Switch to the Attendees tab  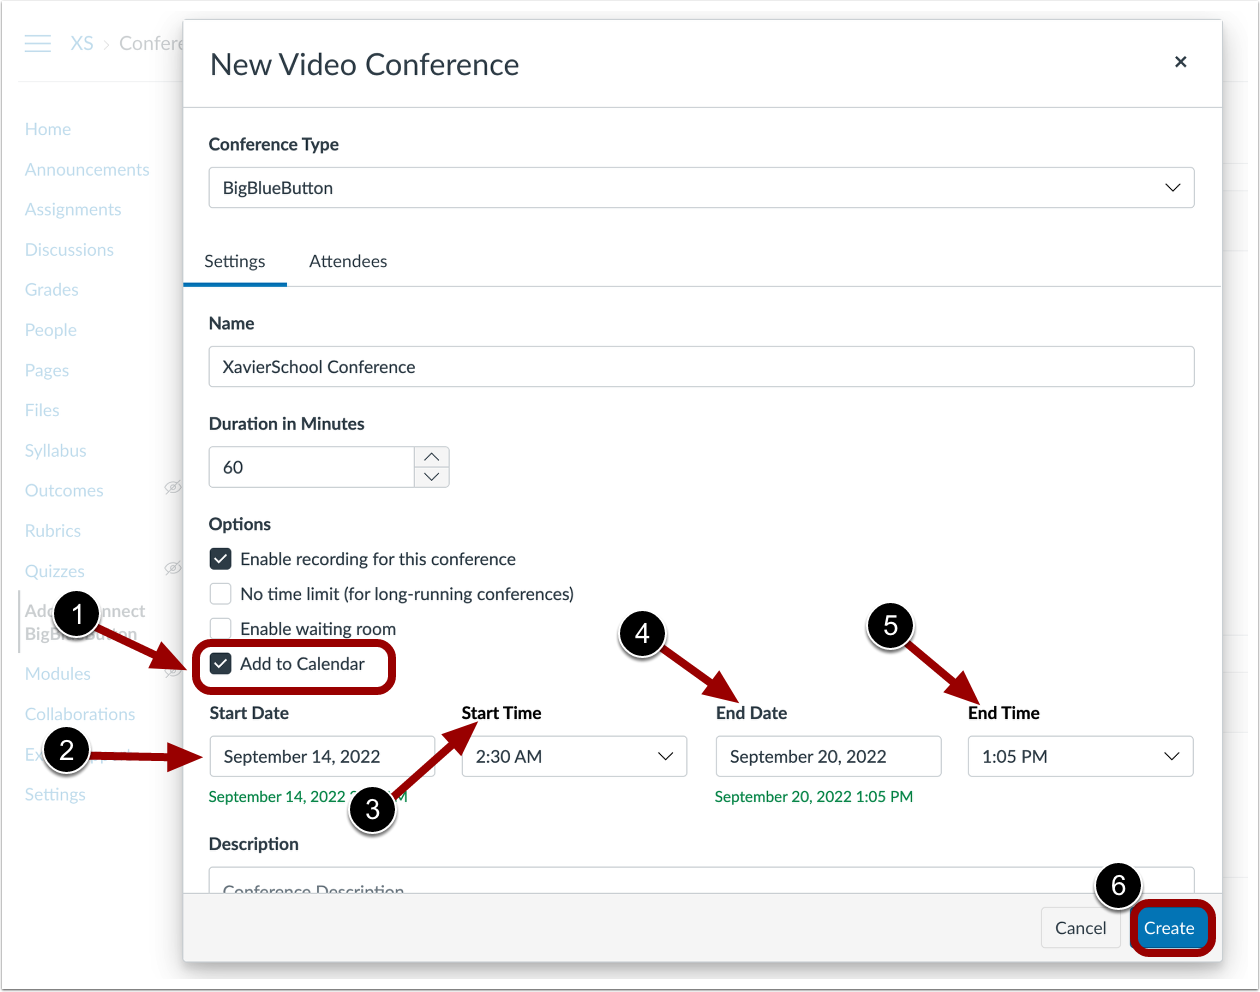coord(348,261)
